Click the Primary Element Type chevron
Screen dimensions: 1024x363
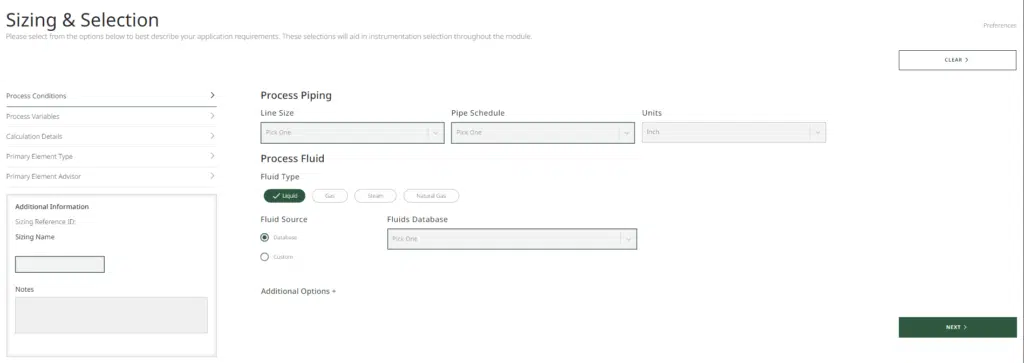point(212,156)
